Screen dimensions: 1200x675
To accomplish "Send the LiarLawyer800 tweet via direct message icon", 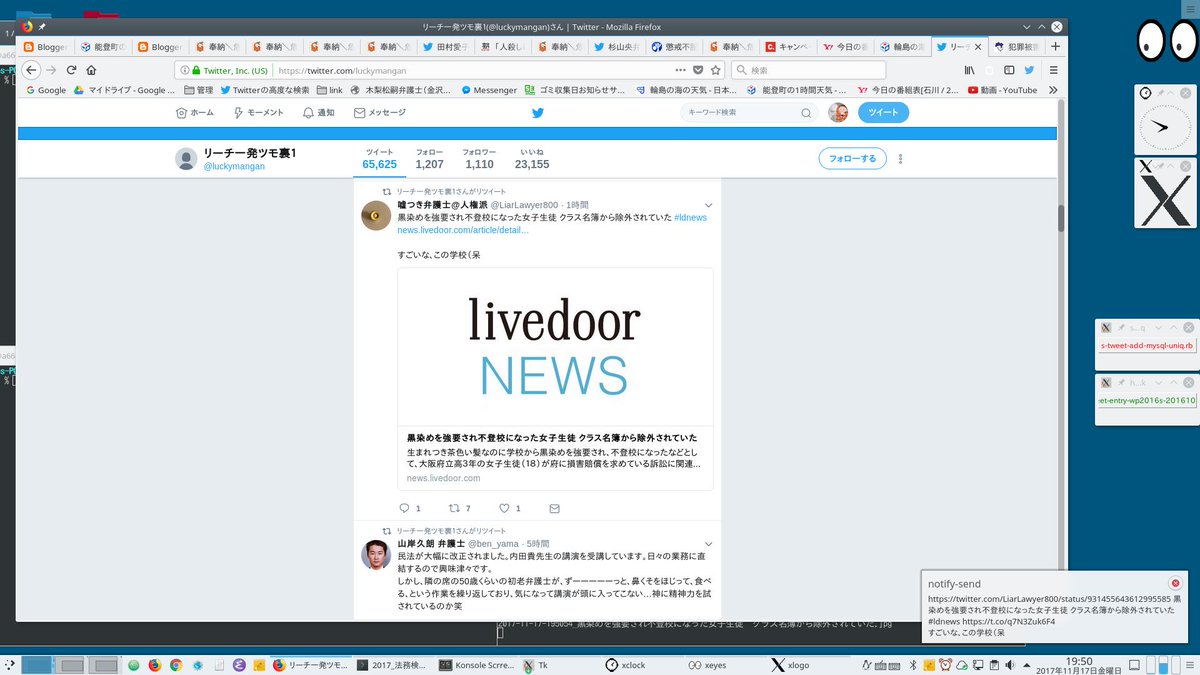I will [554, 508].
